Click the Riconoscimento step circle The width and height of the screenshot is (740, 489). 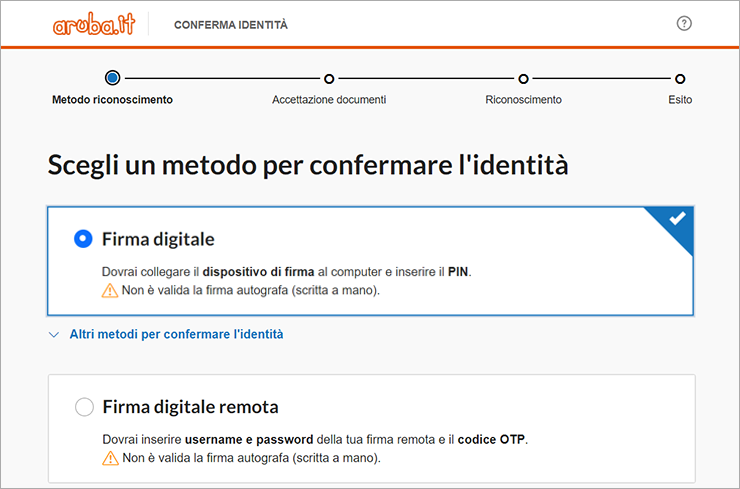[x=523, y=78]
